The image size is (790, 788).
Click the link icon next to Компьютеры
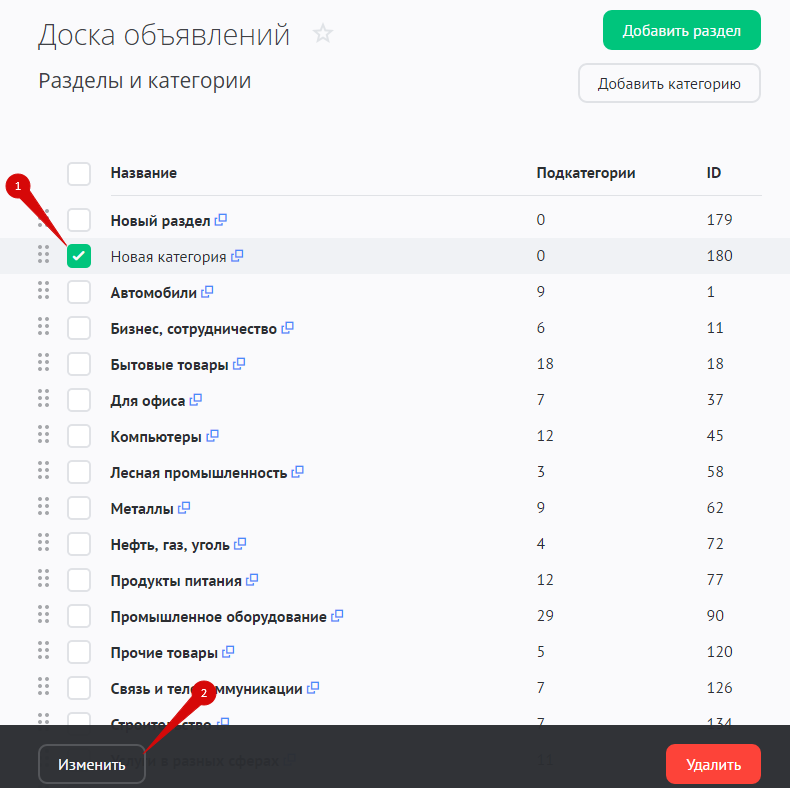click(212, 436)
